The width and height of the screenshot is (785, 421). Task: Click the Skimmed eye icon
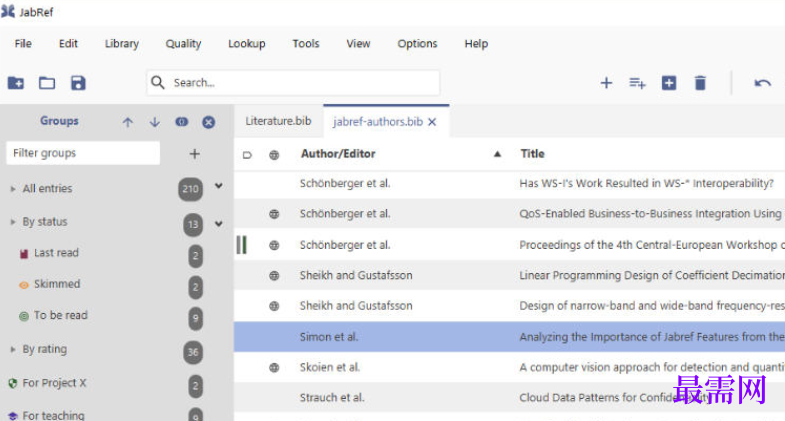point(24,285)
